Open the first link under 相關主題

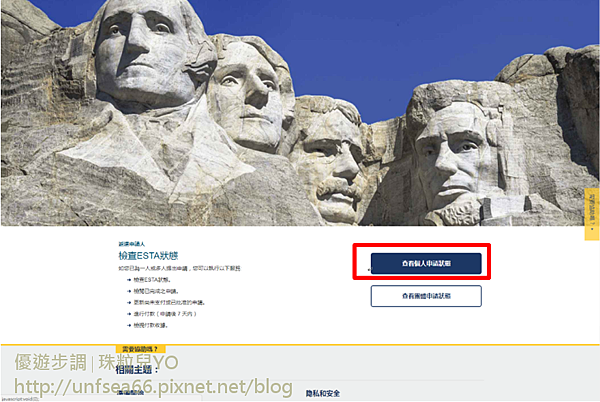click(x=130, y=392)
